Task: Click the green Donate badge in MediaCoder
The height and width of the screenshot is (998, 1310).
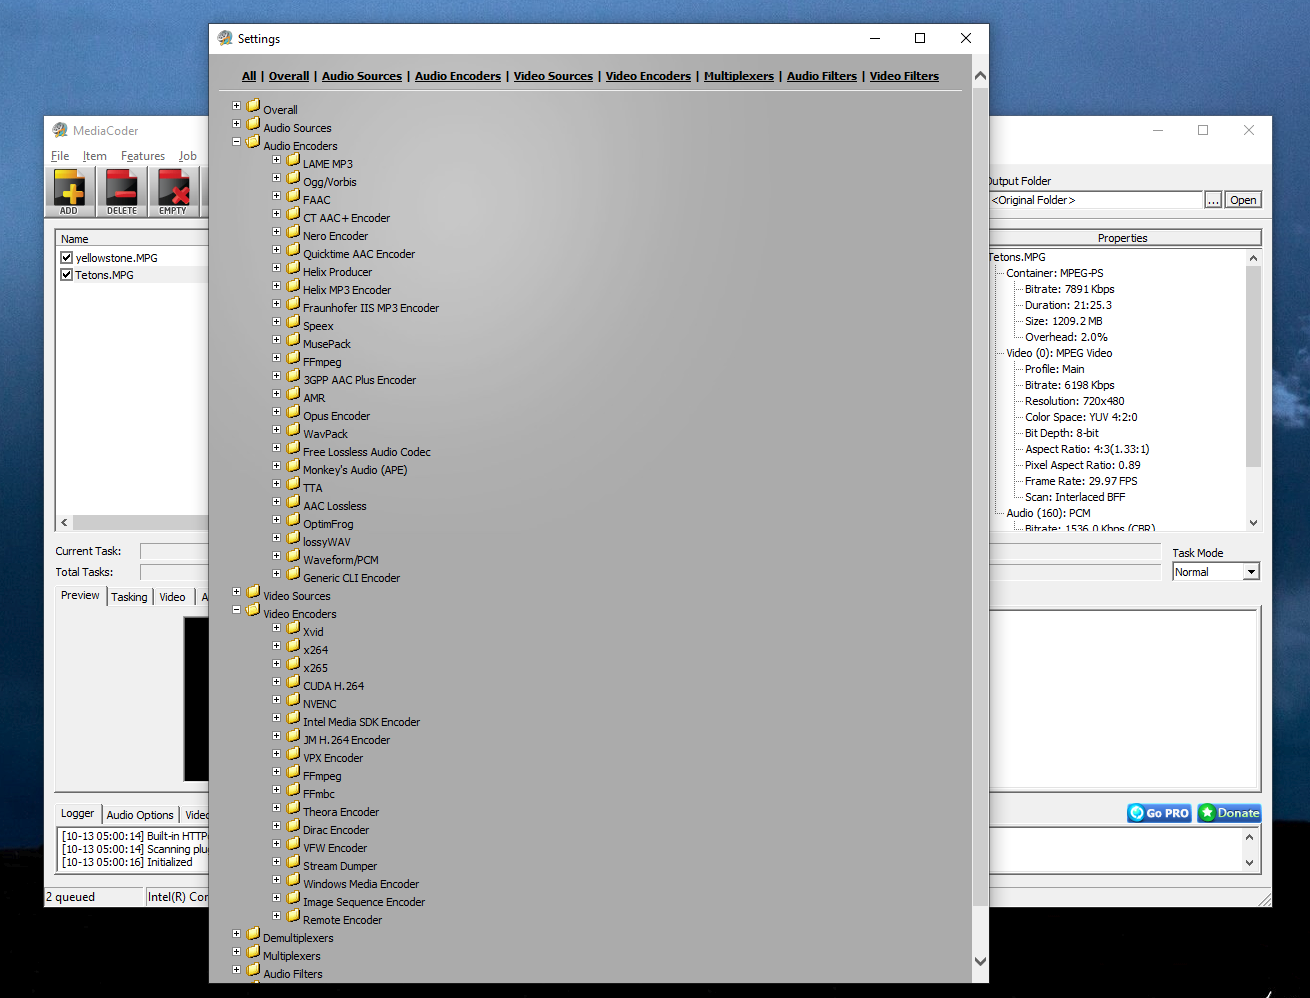Action: (1229, 813)
